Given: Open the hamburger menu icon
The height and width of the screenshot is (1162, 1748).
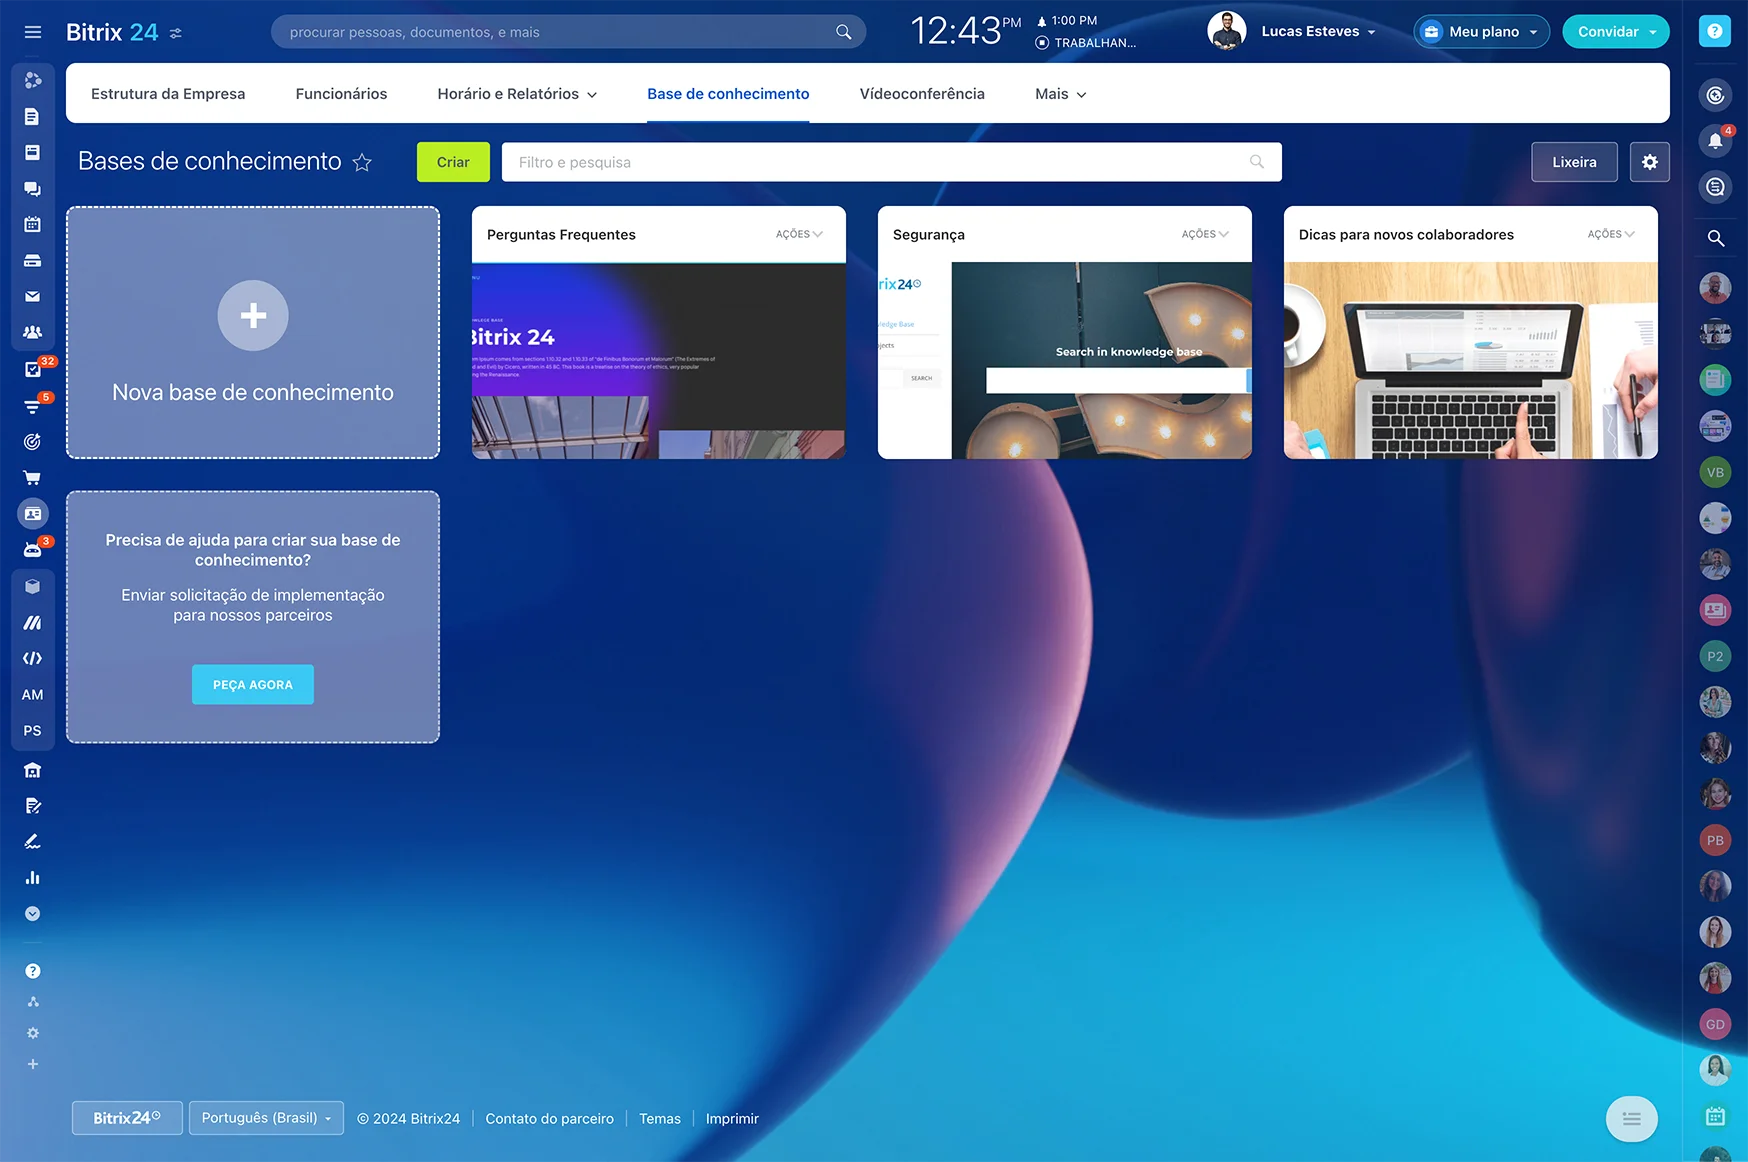Looking at the screenshot, I should pos(33,32).
